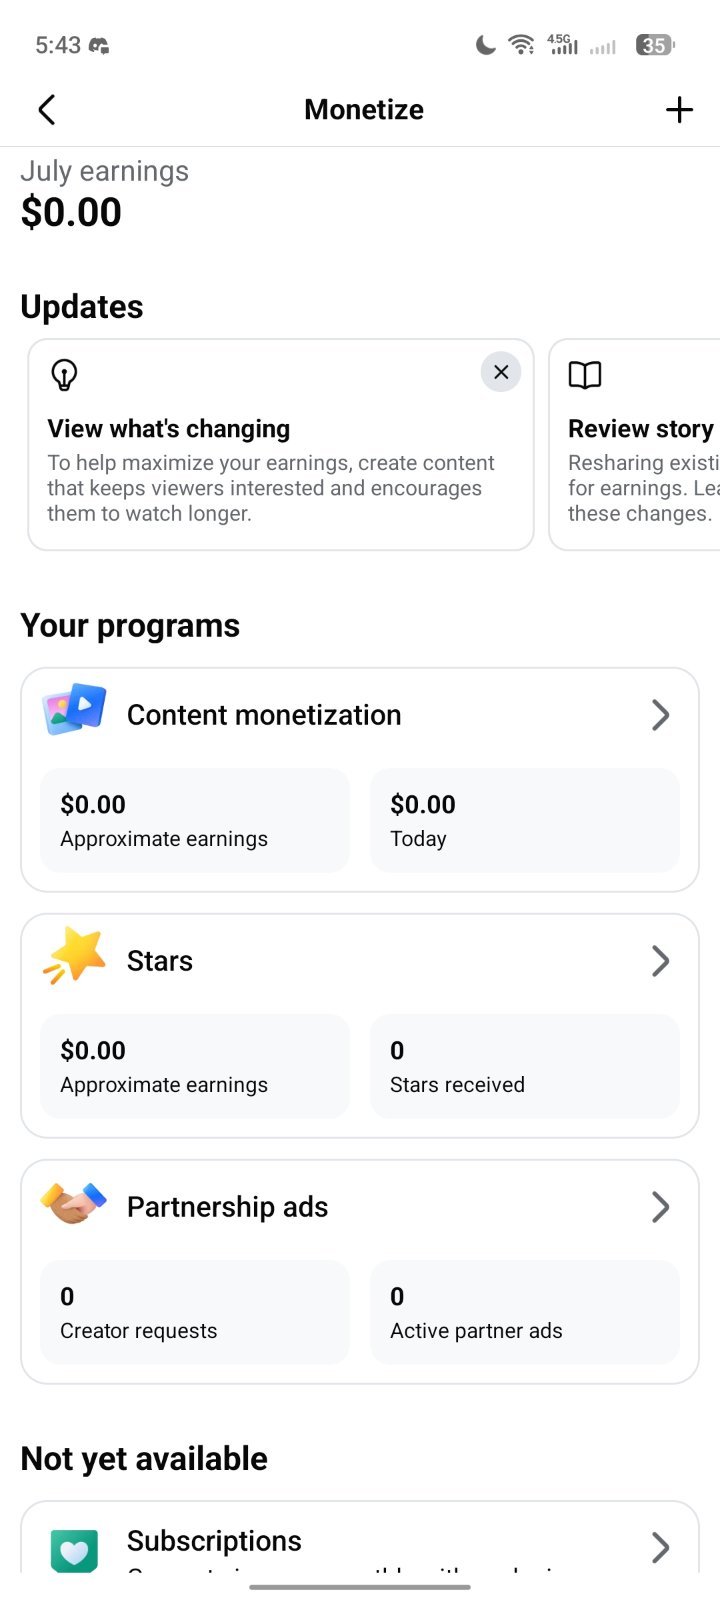Tap the open book icon
Viewport: 720px width, 1600px height.
tap(585, 375)
